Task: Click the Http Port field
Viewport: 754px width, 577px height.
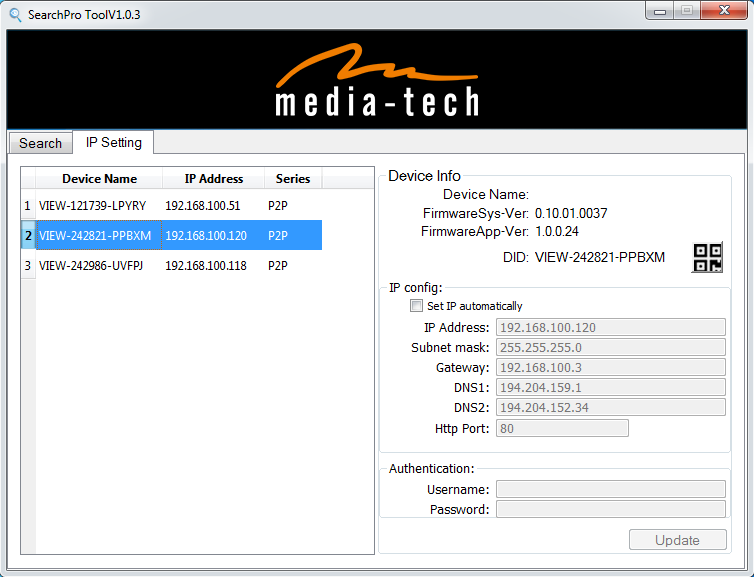Action: pos(562,428)
